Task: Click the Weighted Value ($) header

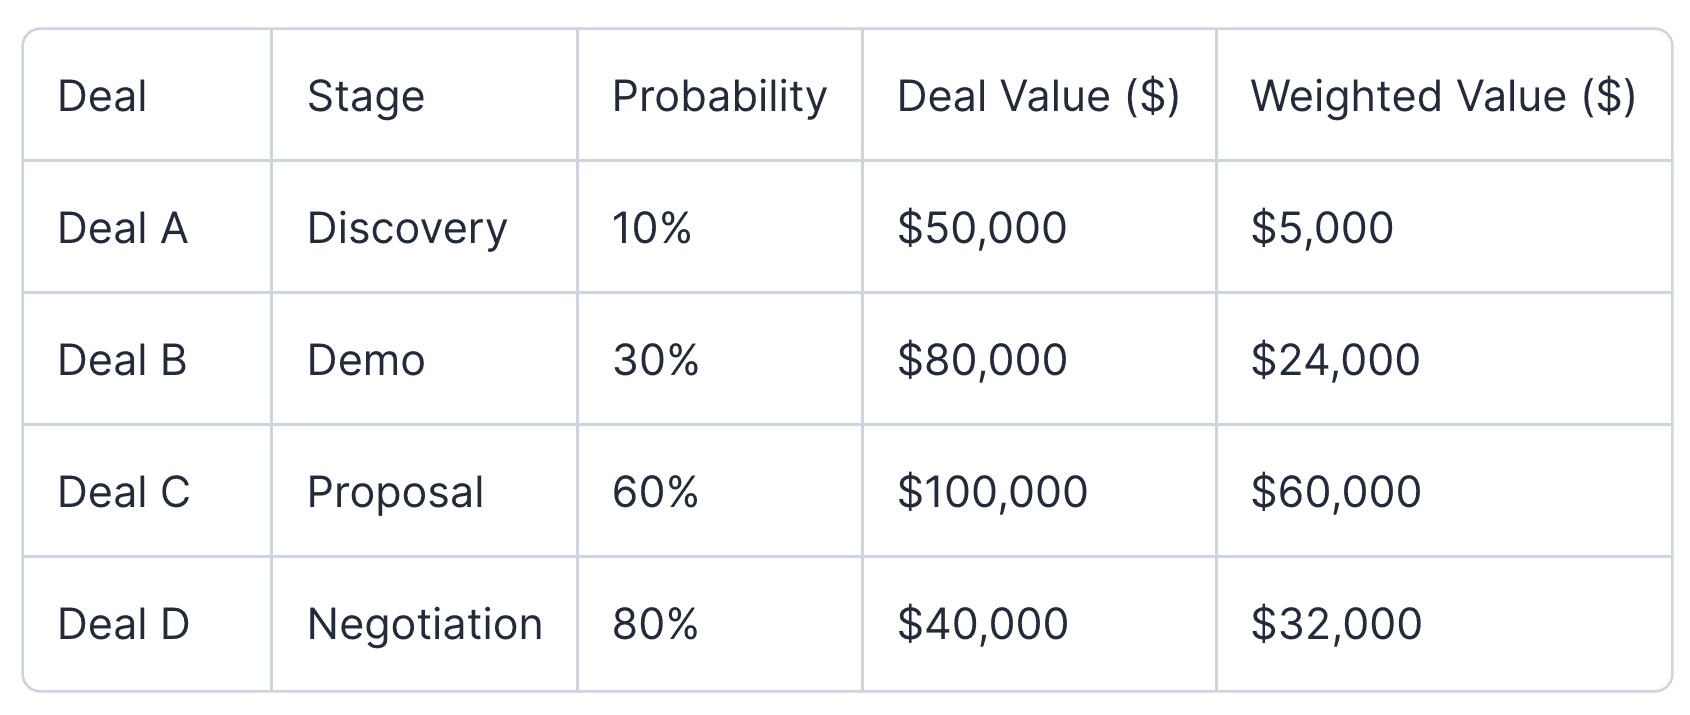Action: tap(1443, 96)
